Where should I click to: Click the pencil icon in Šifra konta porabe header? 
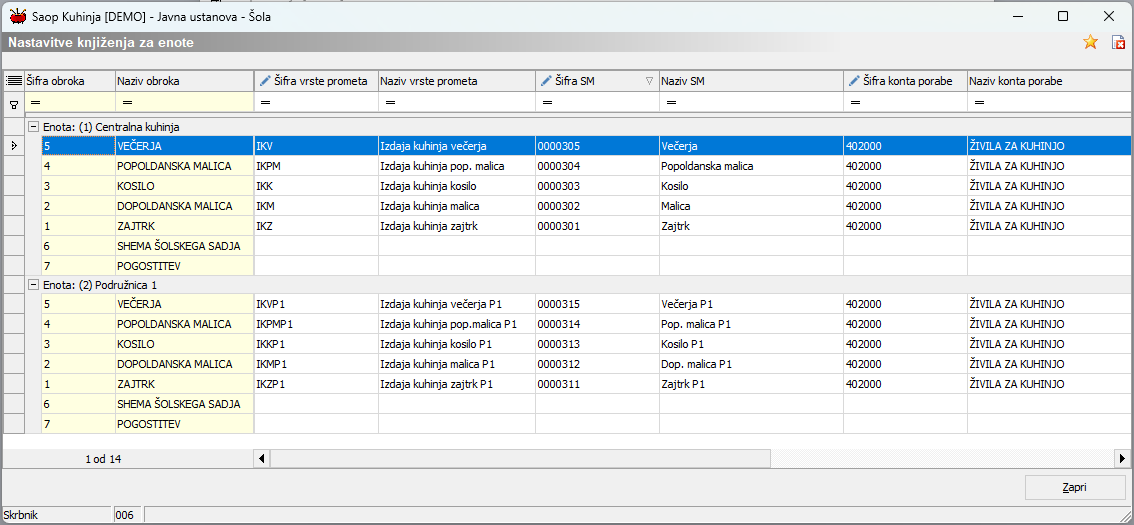(x=854, y=81)
